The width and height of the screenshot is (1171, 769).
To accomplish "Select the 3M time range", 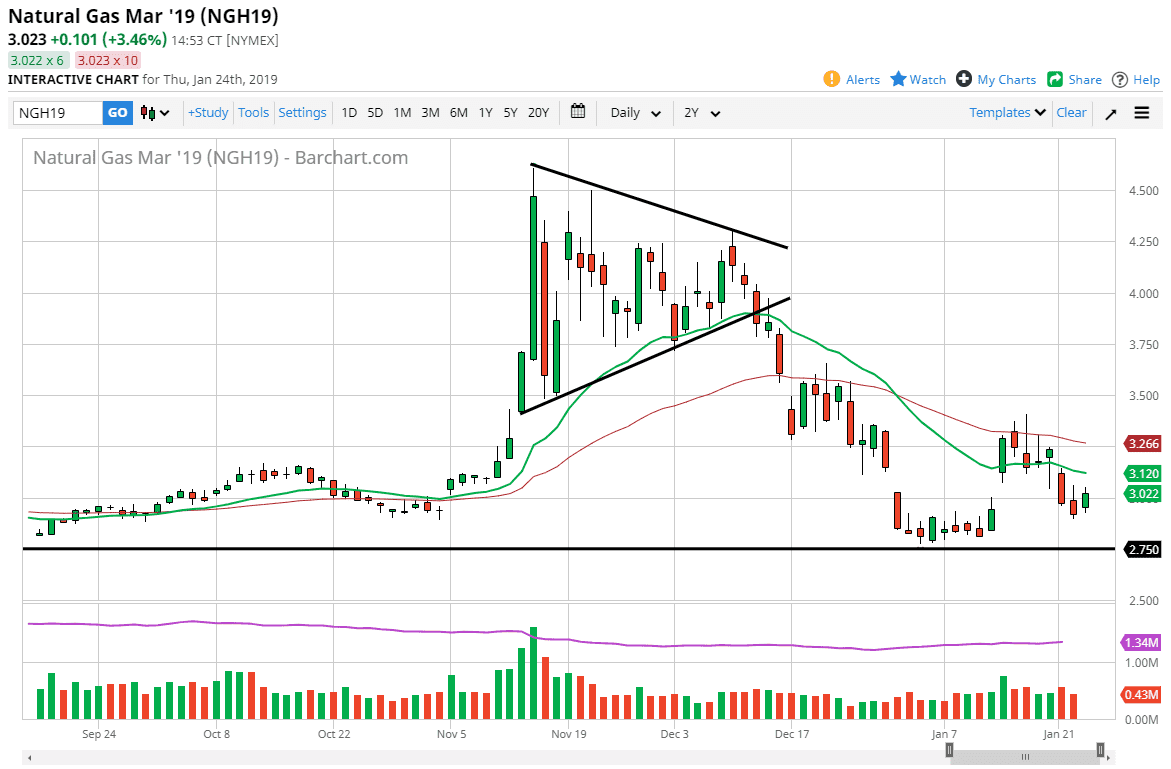I will pos(430,113).
